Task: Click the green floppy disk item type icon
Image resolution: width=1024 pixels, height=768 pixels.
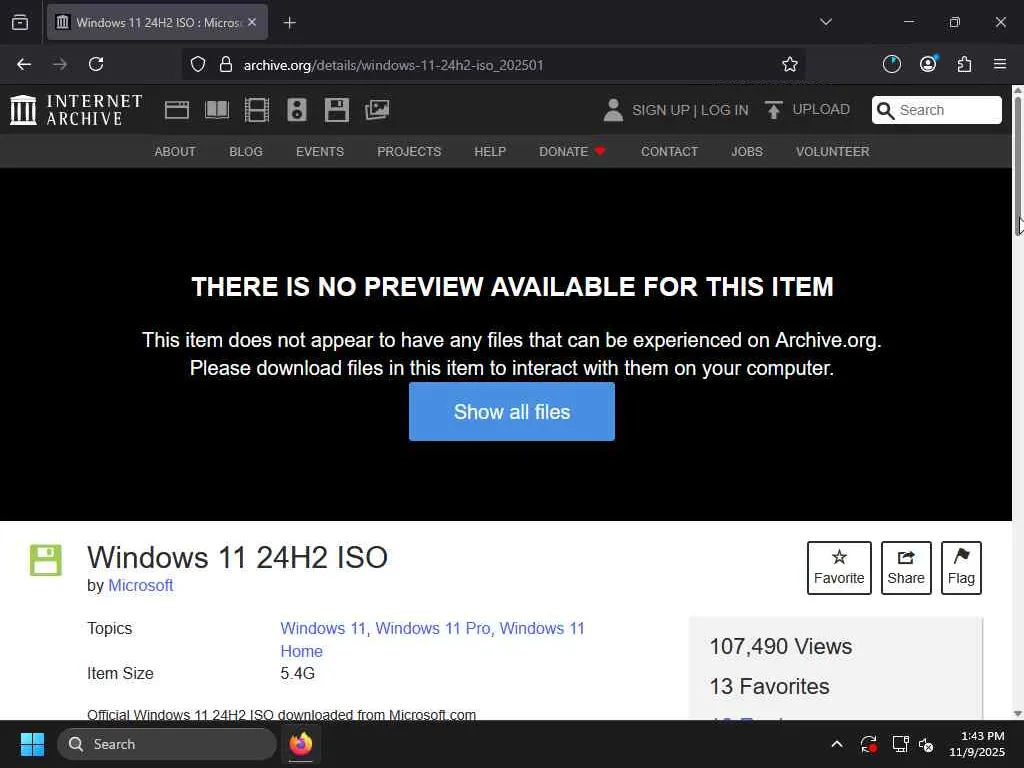Action: tap(46, 560)
